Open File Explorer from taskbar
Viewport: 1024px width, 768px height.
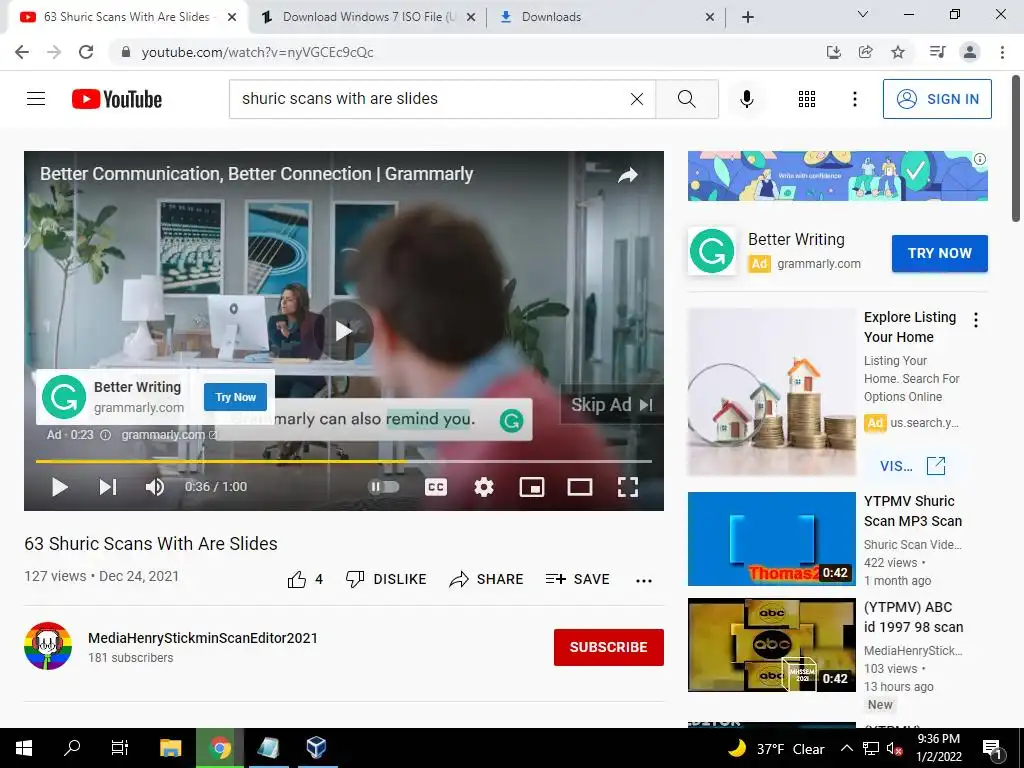tap(170, 748)
